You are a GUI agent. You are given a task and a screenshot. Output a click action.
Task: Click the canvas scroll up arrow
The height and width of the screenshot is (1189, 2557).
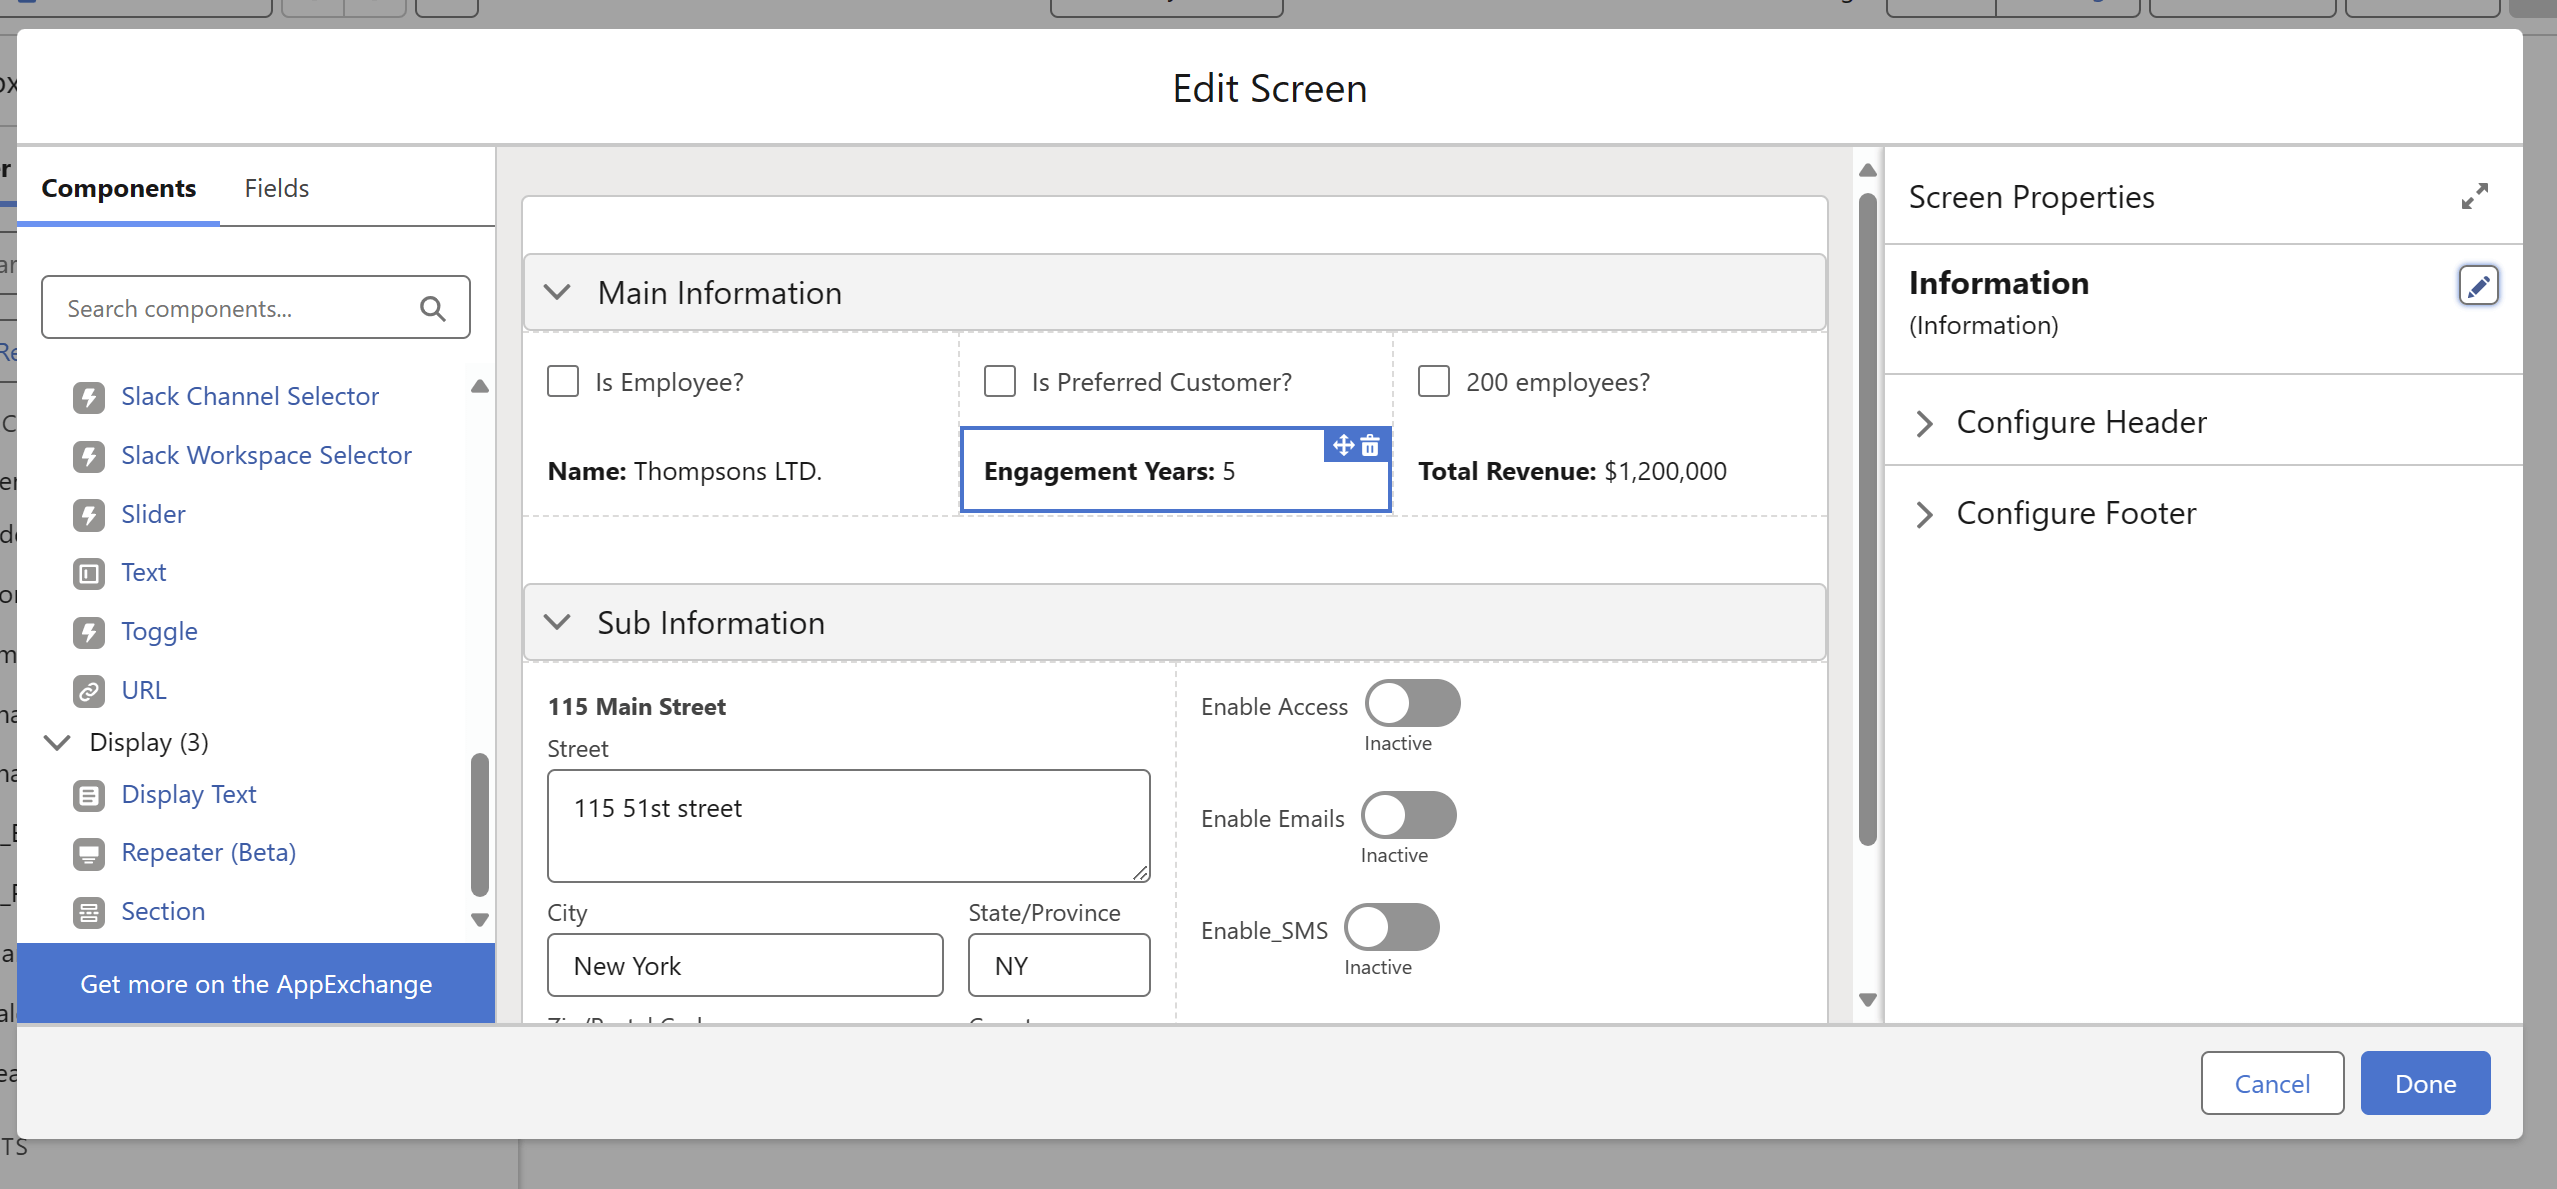pyautogui.click(x=1868, y=170)
